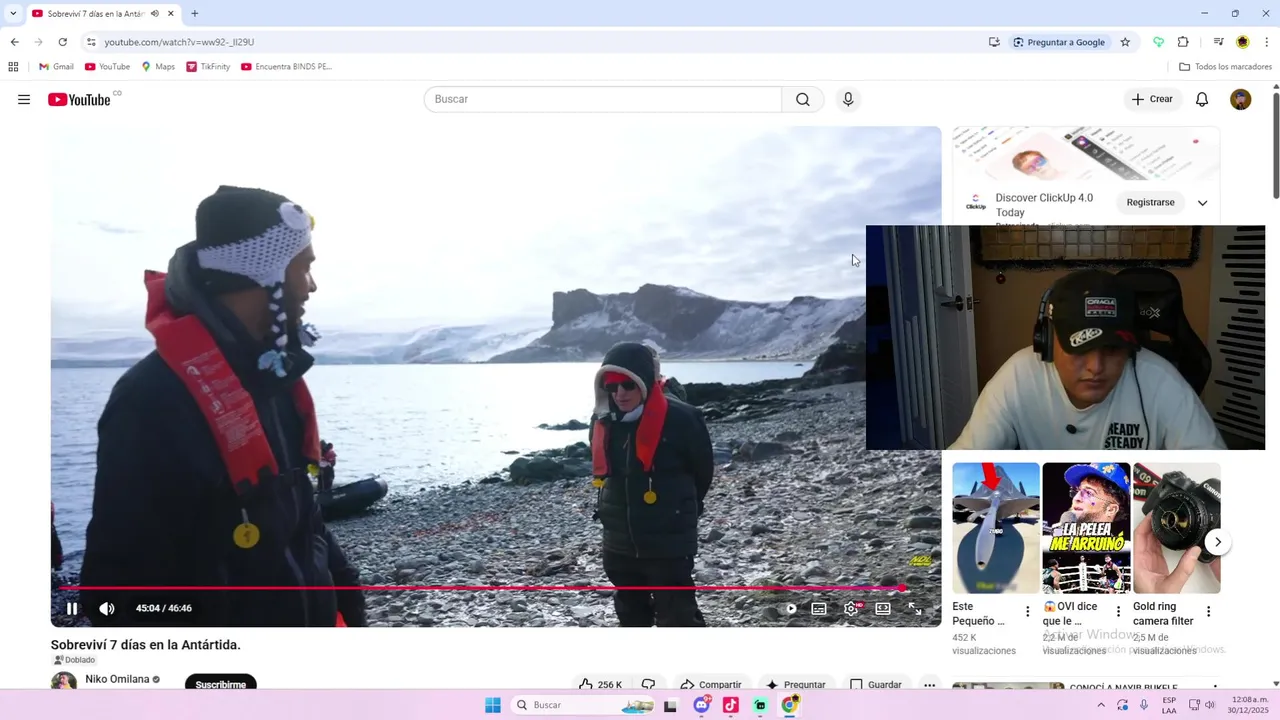Viewport: 1280px width, 720px height.
Task: Click Preguntar a Google in address bar
Action: coord(1059,42)
